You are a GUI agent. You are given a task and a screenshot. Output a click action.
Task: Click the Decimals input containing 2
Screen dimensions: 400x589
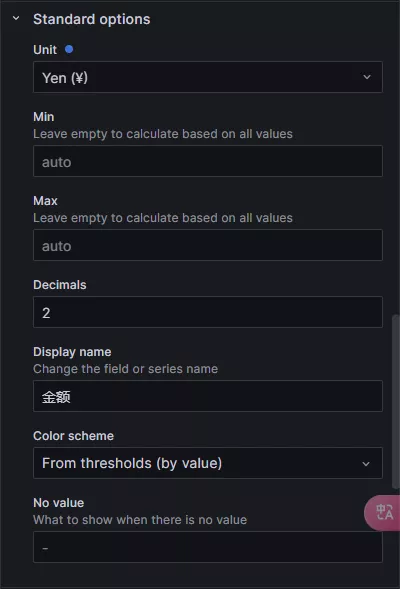point(208,312)
